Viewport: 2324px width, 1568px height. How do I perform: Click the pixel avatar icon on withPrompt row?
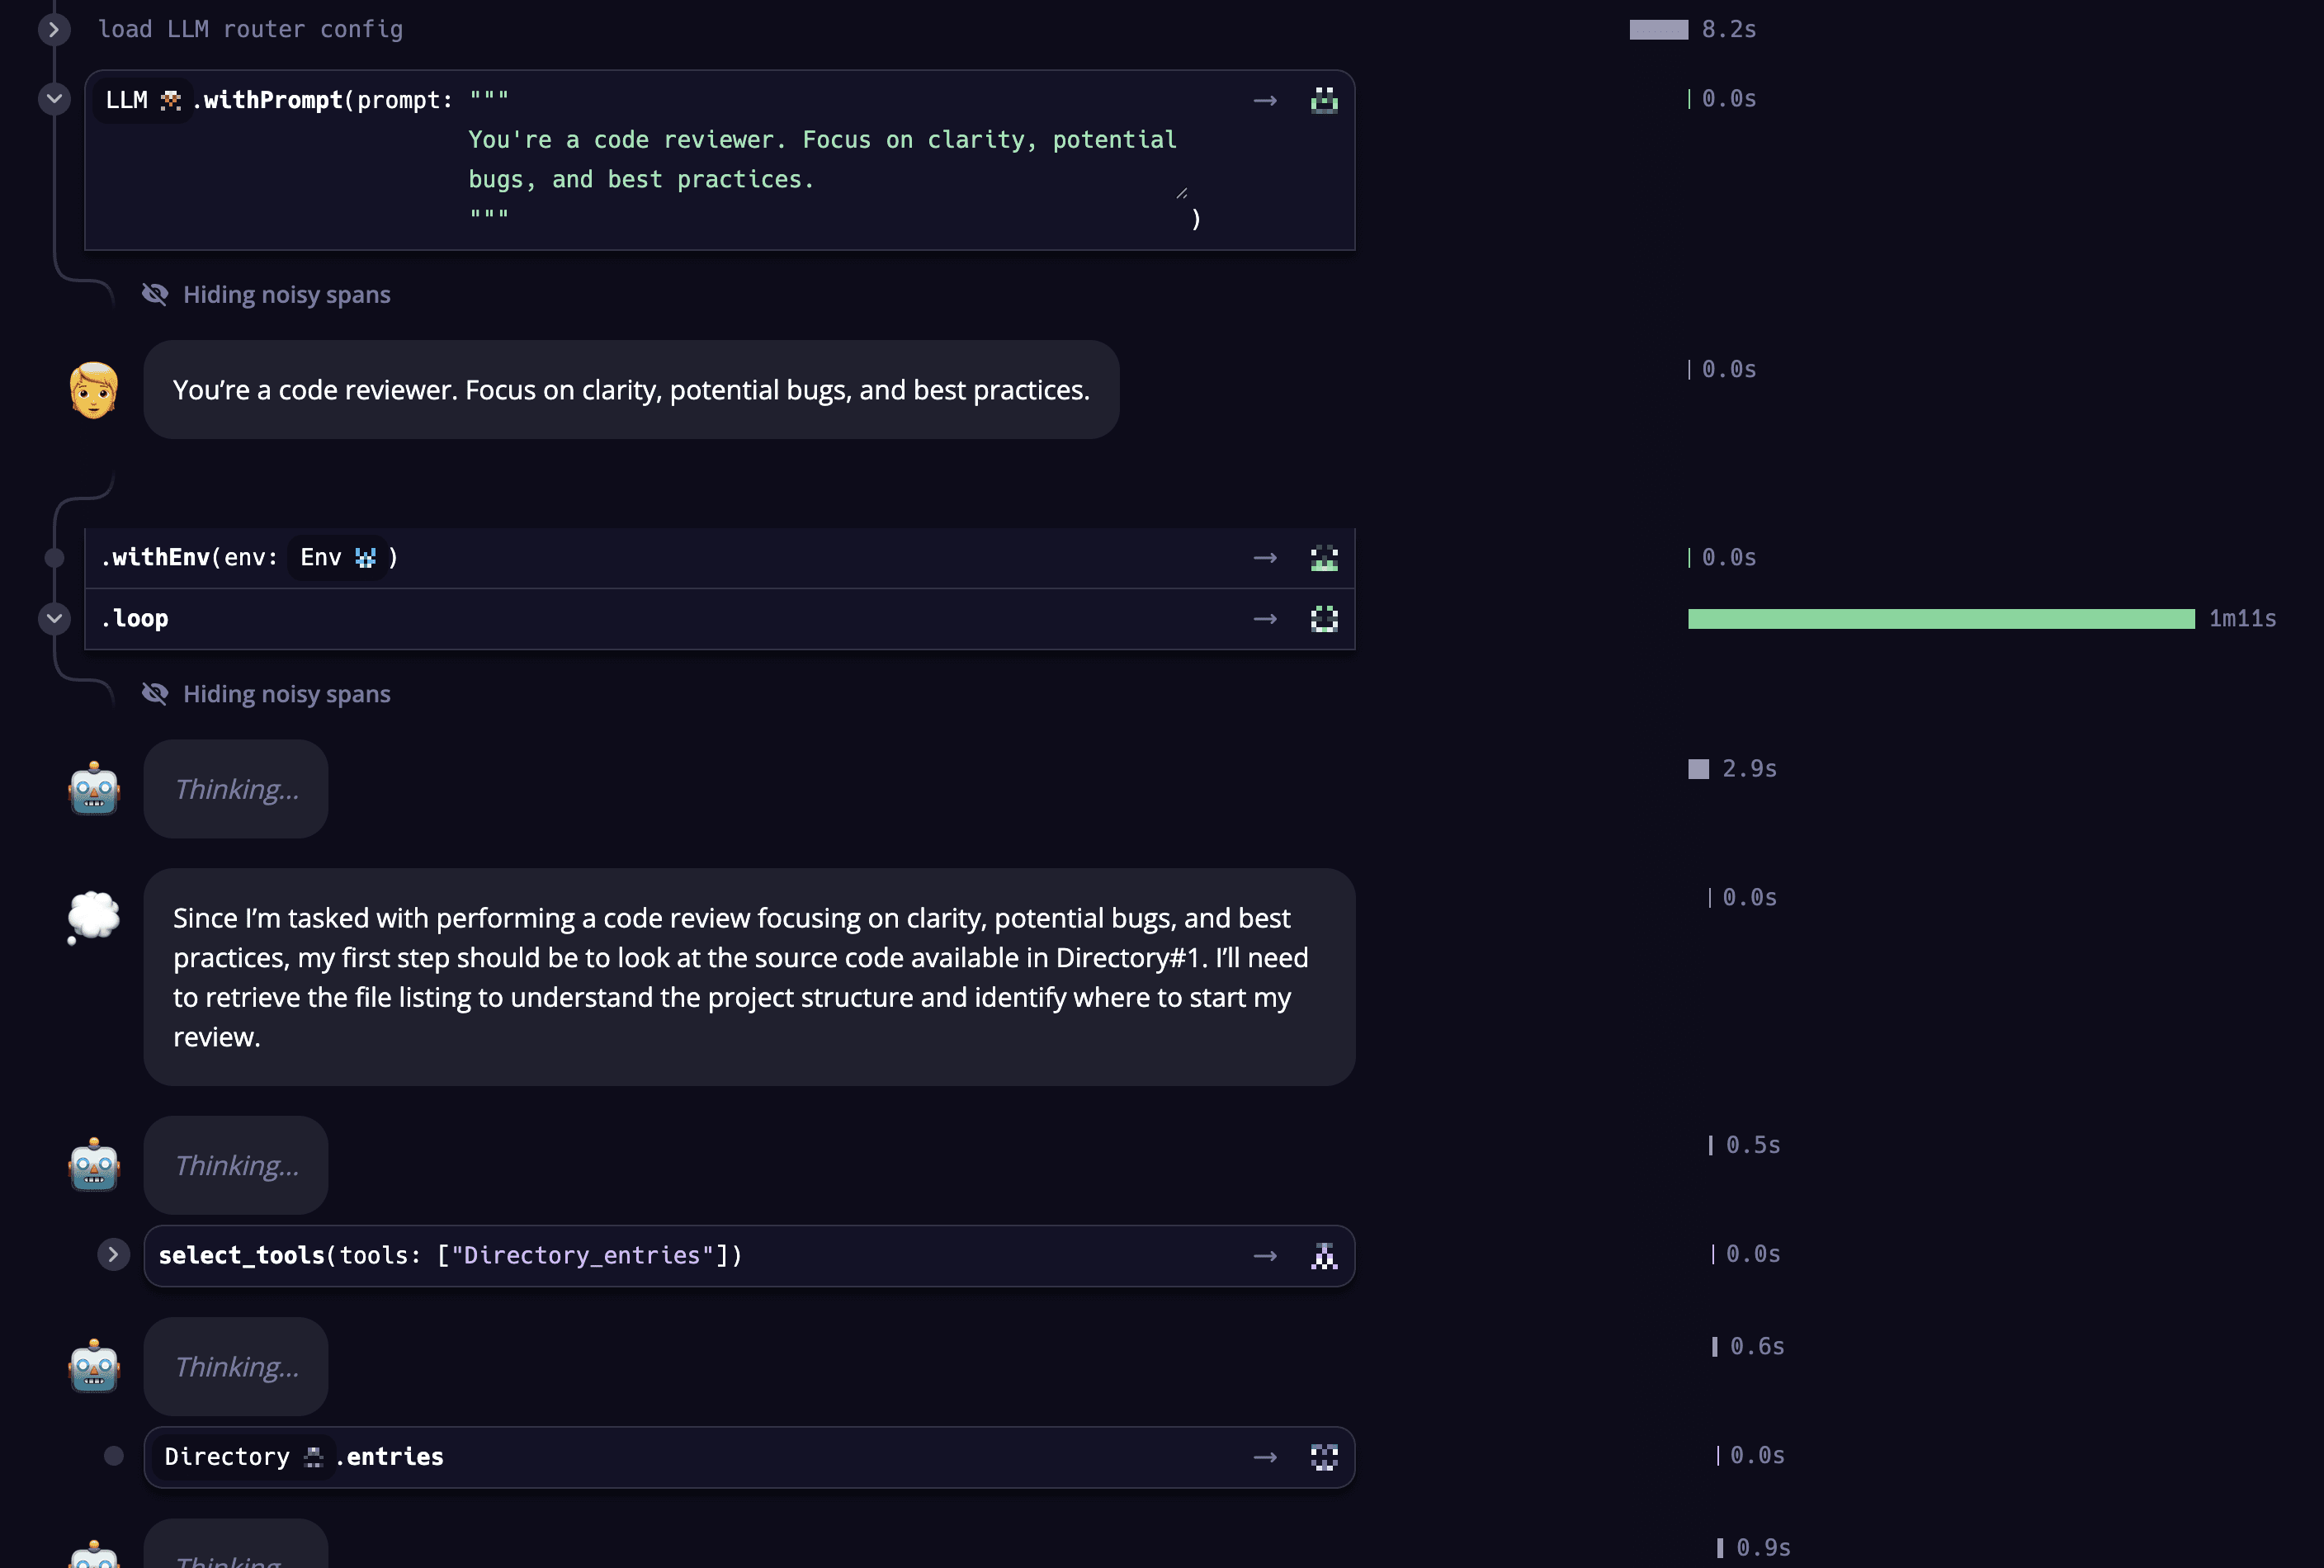coord(1324,100)
